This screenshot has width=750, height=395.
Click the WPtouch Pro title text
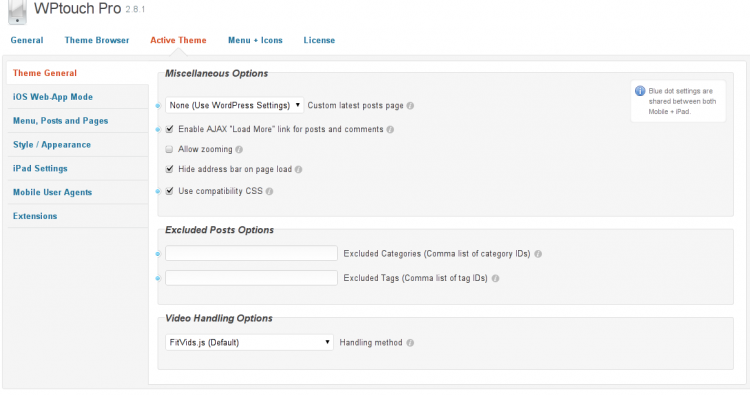77,9
